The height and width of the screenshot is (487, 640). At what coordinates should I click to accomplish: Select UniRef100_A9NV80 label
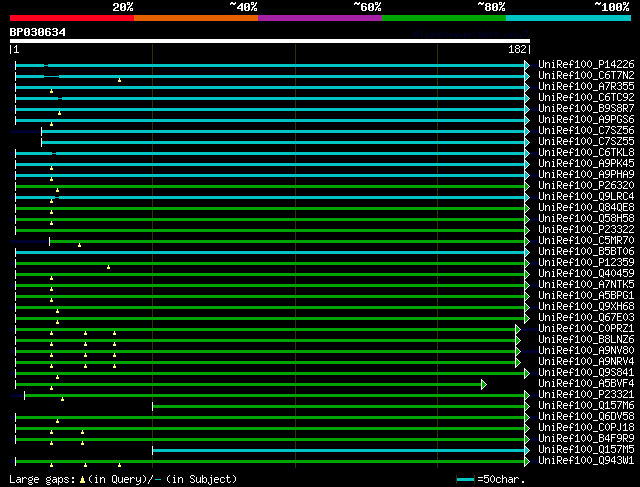pyautogui.click(x=586, y=351)
